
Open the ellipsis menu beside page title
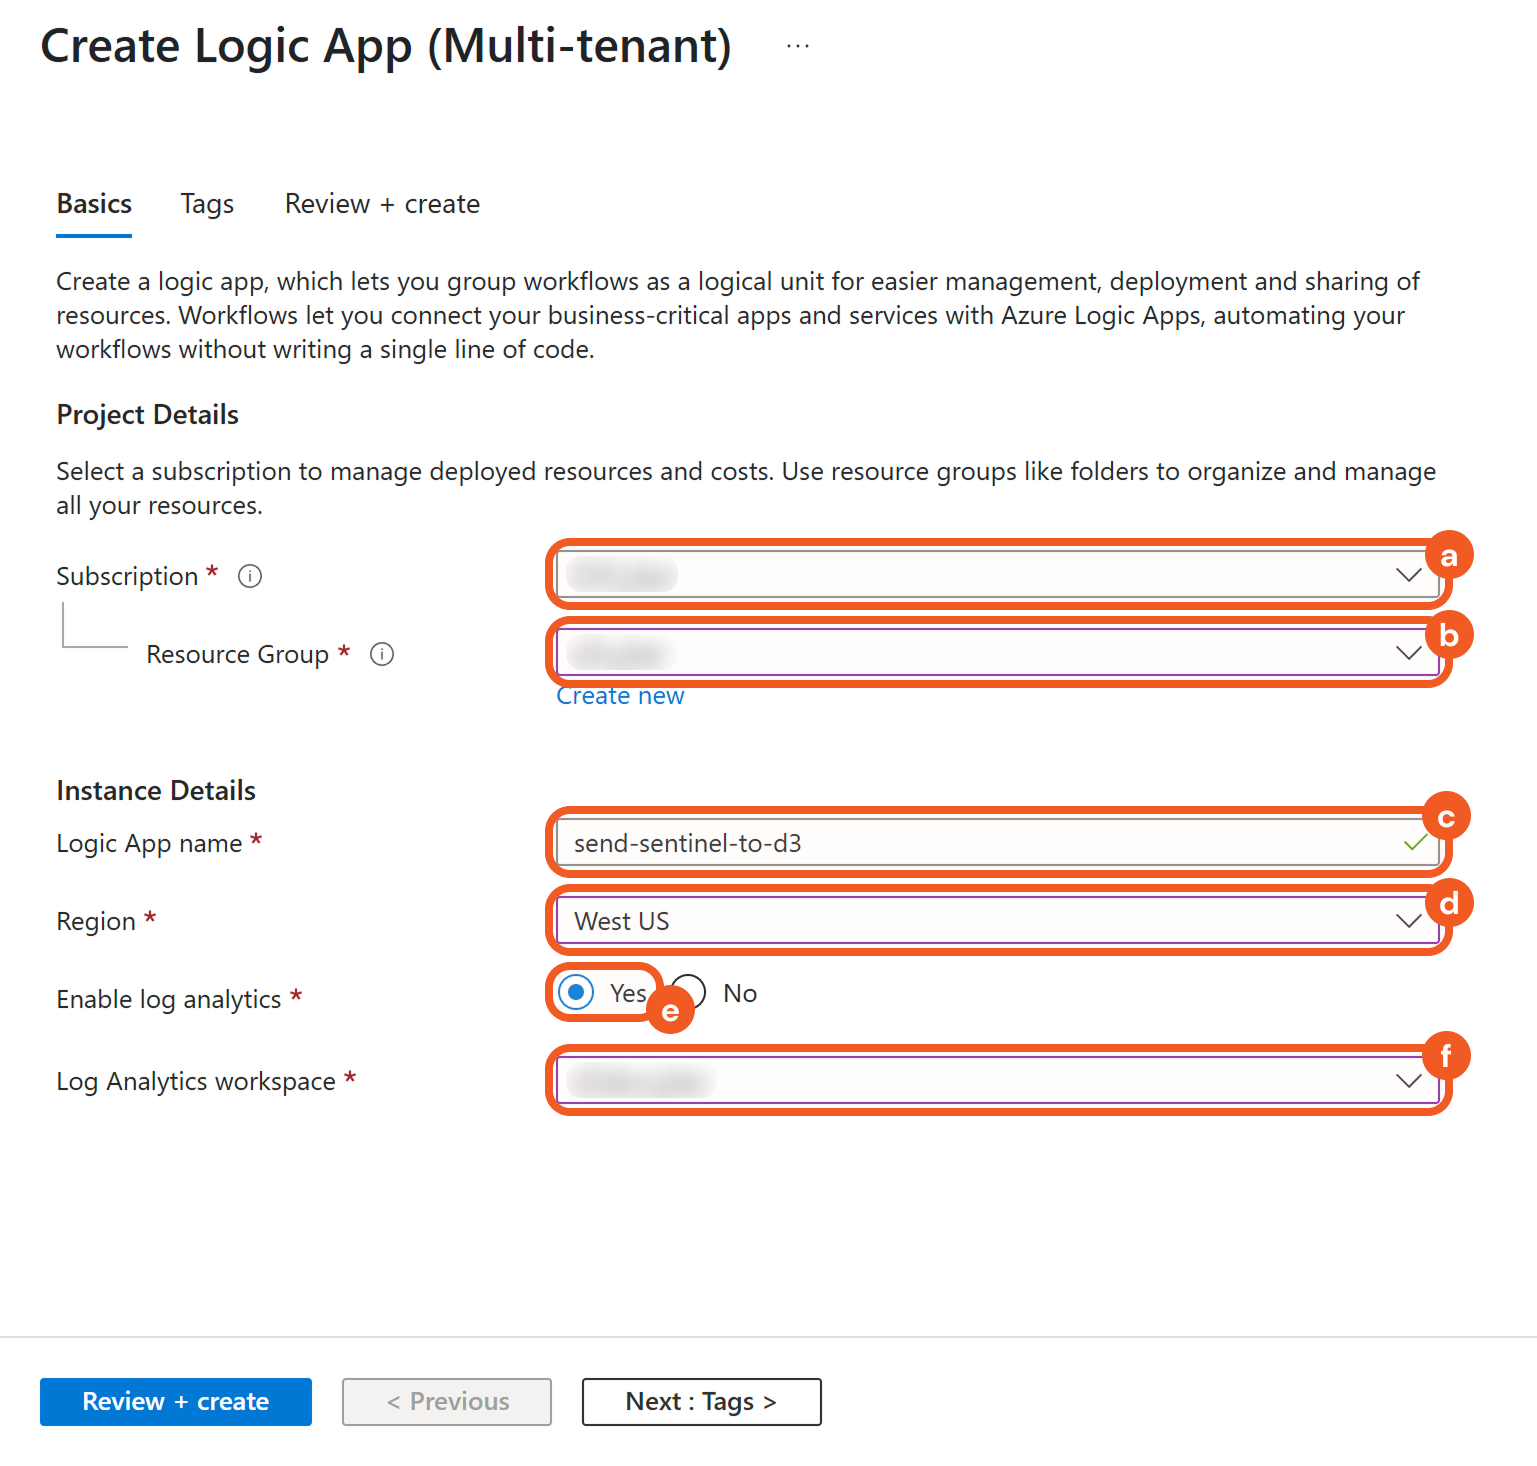[797, 47]
